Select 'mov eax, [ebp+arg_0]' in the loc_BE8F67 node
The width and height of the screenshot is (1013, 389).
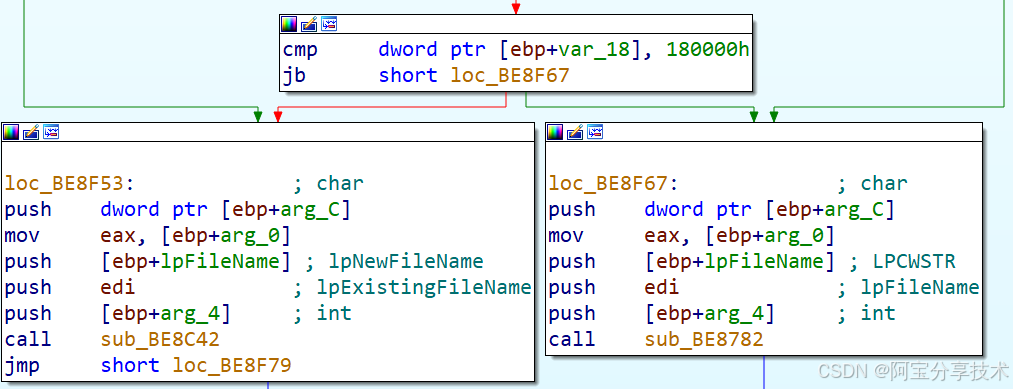pyautogui.click(x=691, y=236)
